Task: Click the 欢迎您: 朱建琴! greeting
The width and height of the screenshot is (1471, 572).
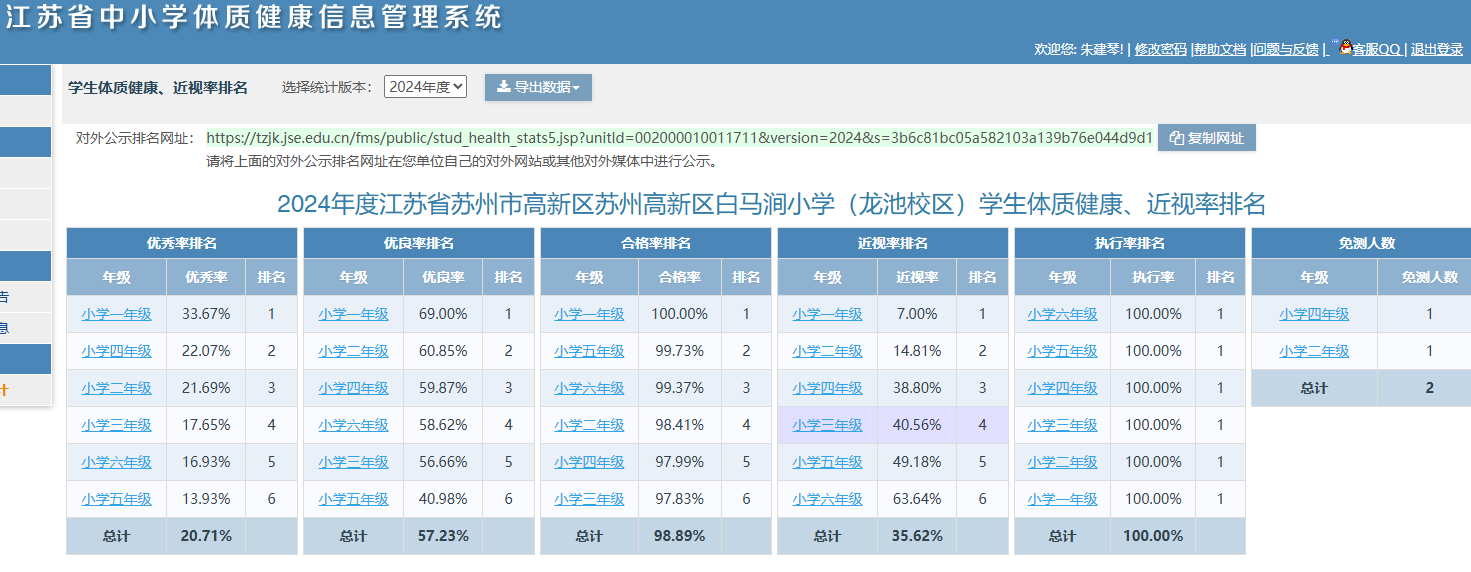Action: (1079, 49)
